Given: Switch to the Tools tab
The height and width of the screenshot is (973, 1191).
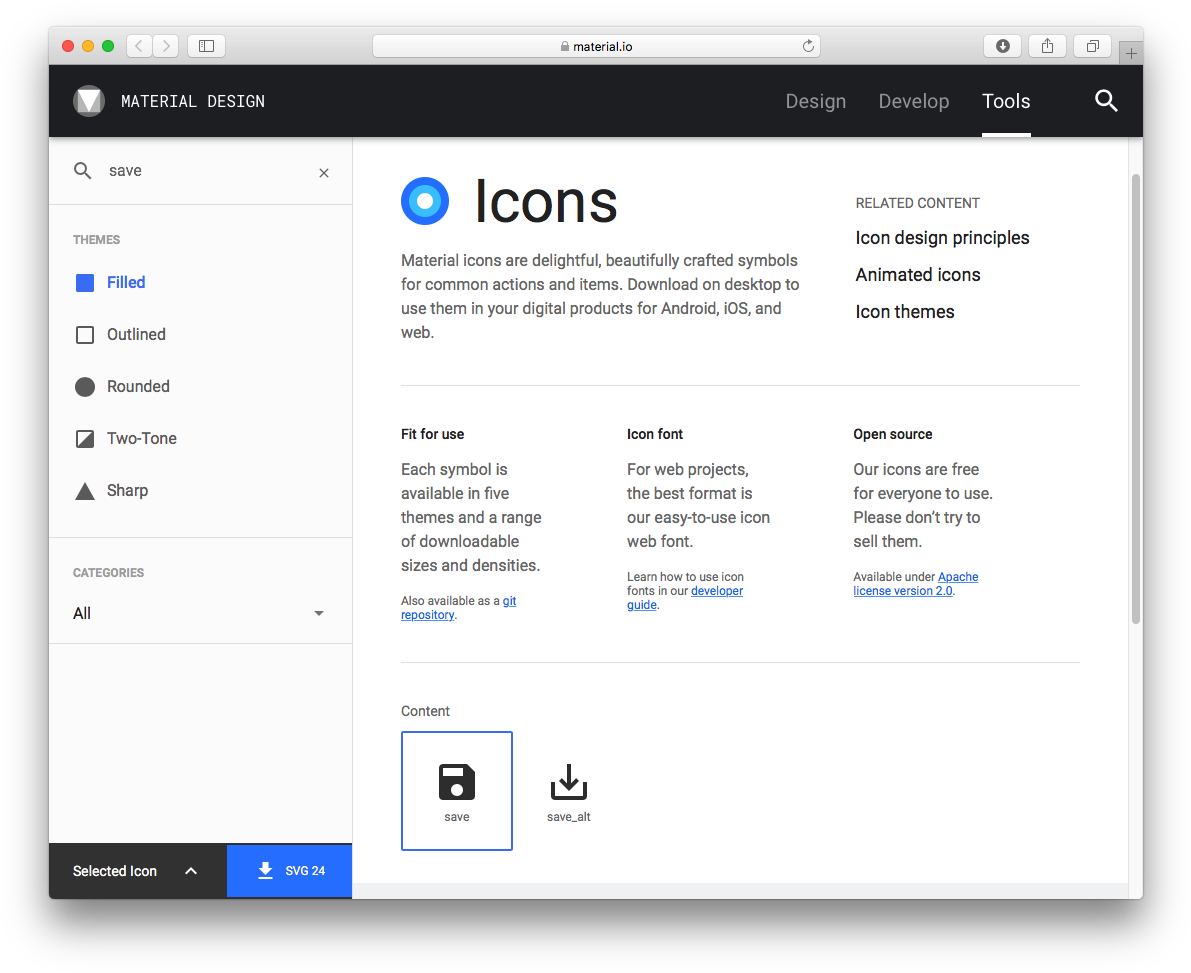Looking at the screenshot, I should click(1006, 102).
